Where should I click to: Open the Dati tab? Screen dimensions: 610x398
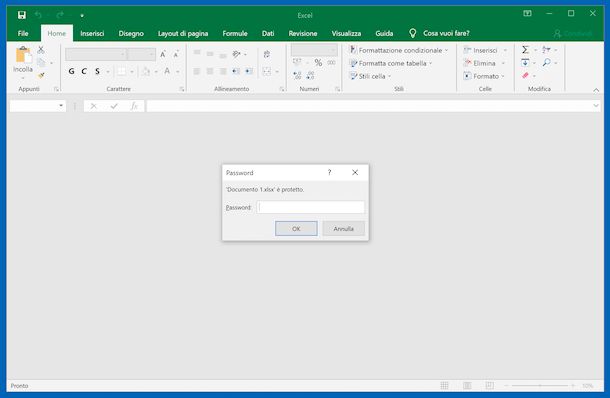coord(268,33)
